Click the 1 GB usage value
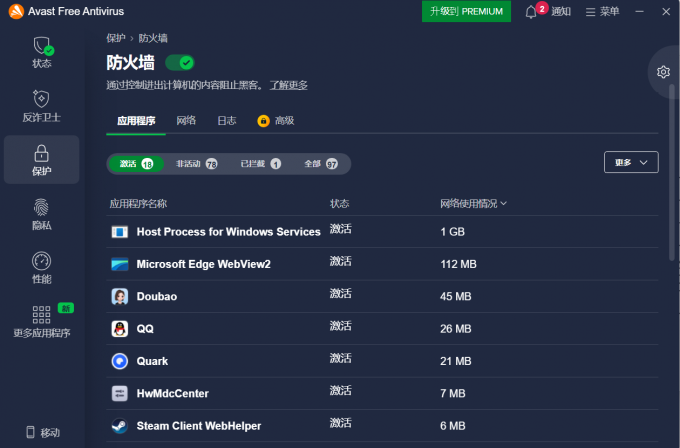Screen dimensions: 680x448 452,232
